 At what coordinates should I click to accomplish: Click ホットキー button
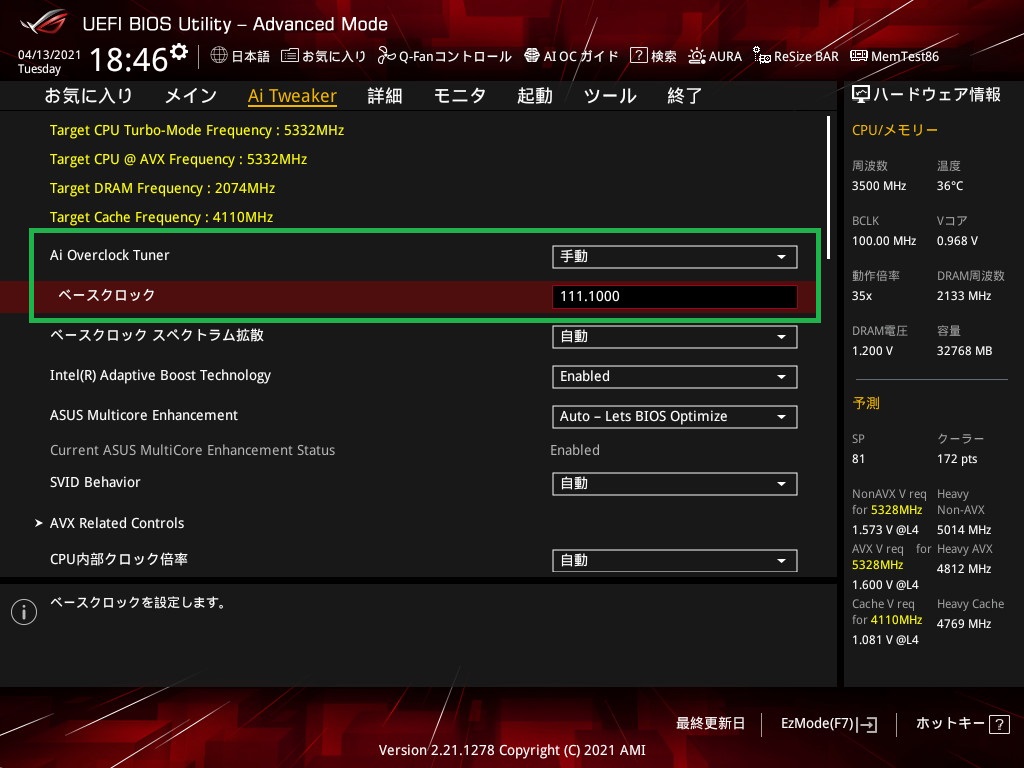tap(963, 724)
